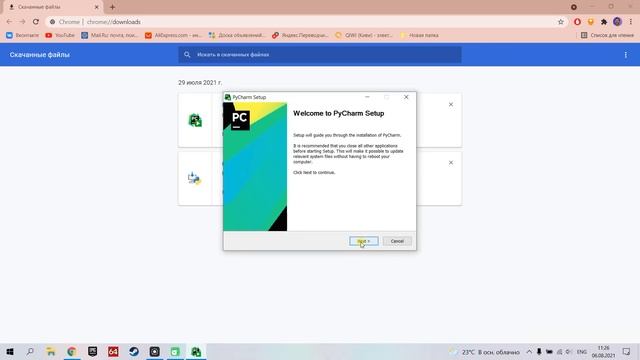Open the Chrome three-dot main menu
This screenshot has height=360, width=640.
pyautogui.click(x=631, y=22)
